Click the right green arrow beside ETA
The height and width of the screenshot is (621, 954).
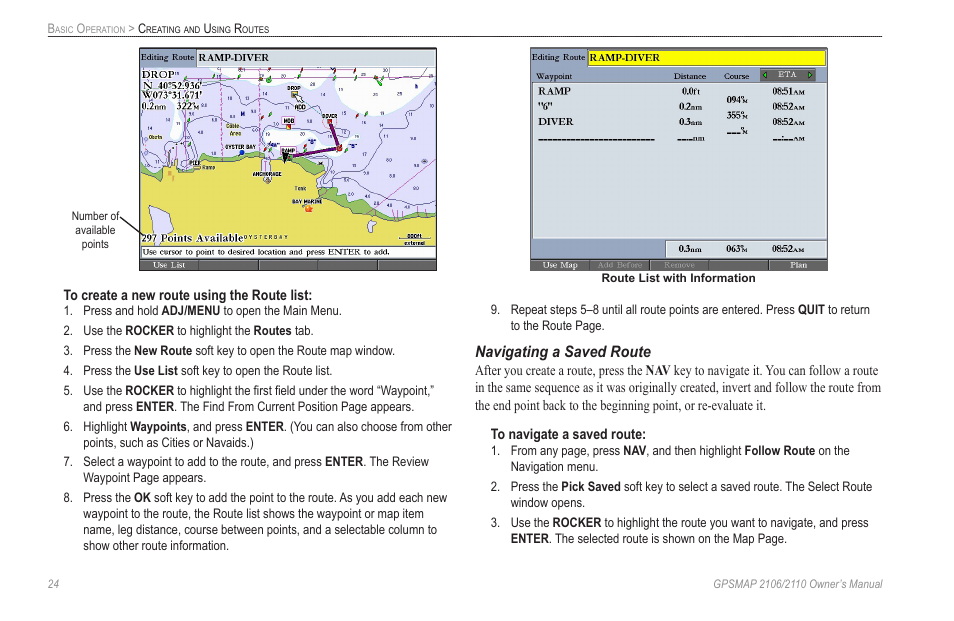[x=810, y=75]
